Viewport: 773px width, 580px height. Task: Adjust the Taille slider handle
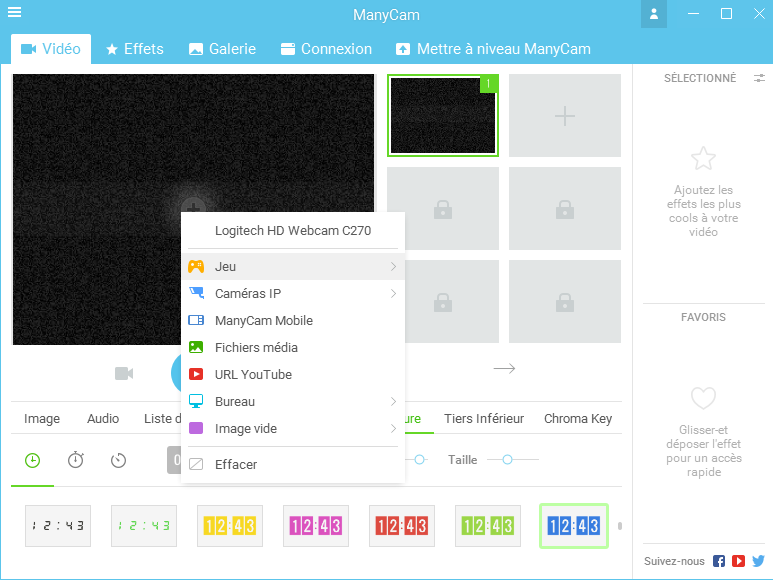(507, 460)
